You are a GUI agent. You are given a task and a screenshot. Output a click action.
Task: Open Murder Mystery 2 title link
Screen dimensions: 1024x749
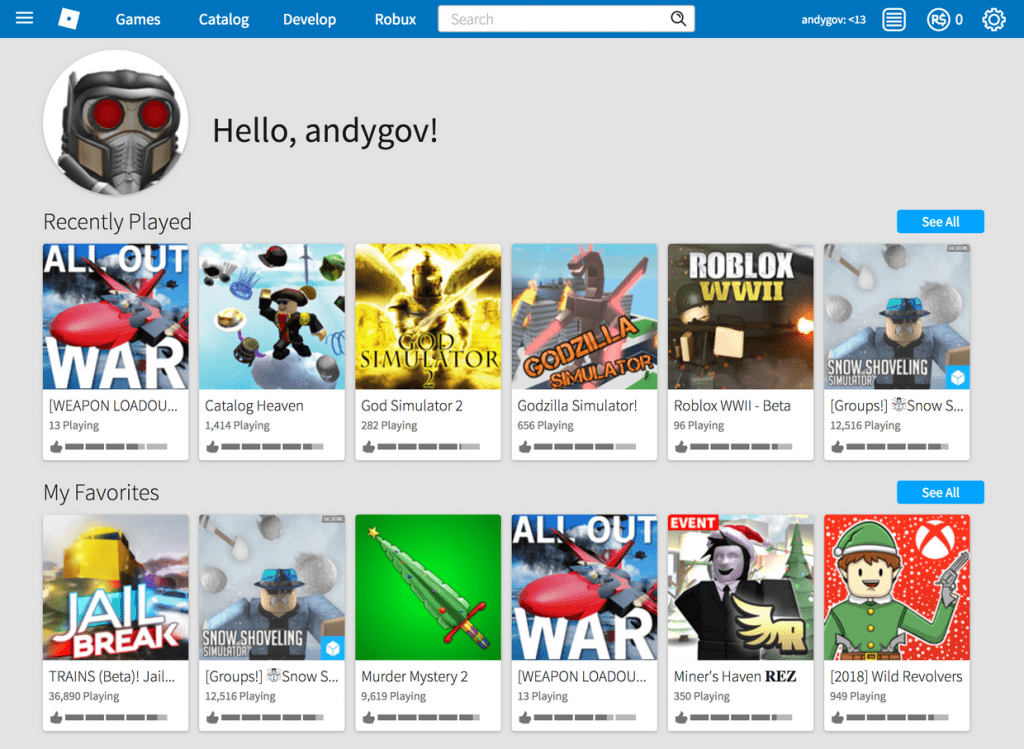click(x=415, y=677)
